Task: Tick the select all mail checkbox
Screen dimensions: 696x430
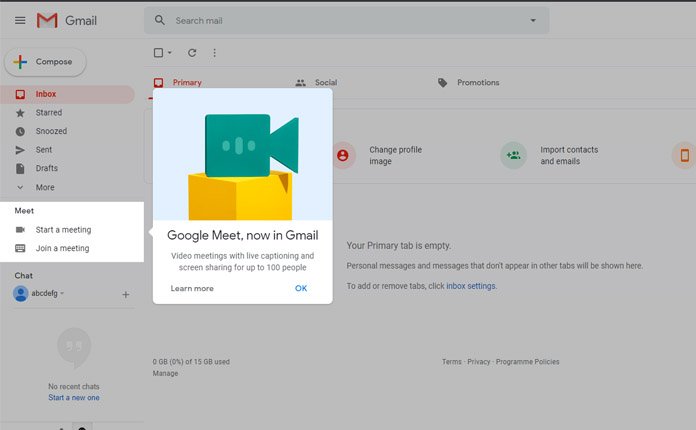Action: click(x=158, y=53)
